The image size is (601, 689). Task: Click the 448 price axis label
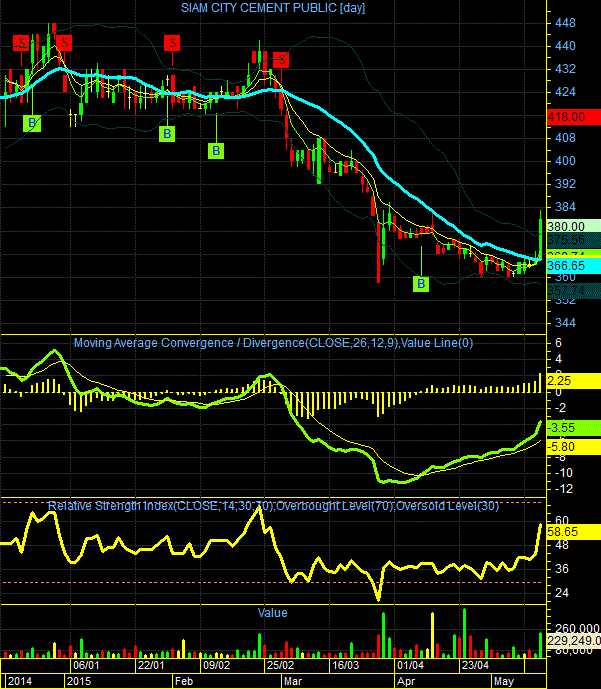[565, 23]
